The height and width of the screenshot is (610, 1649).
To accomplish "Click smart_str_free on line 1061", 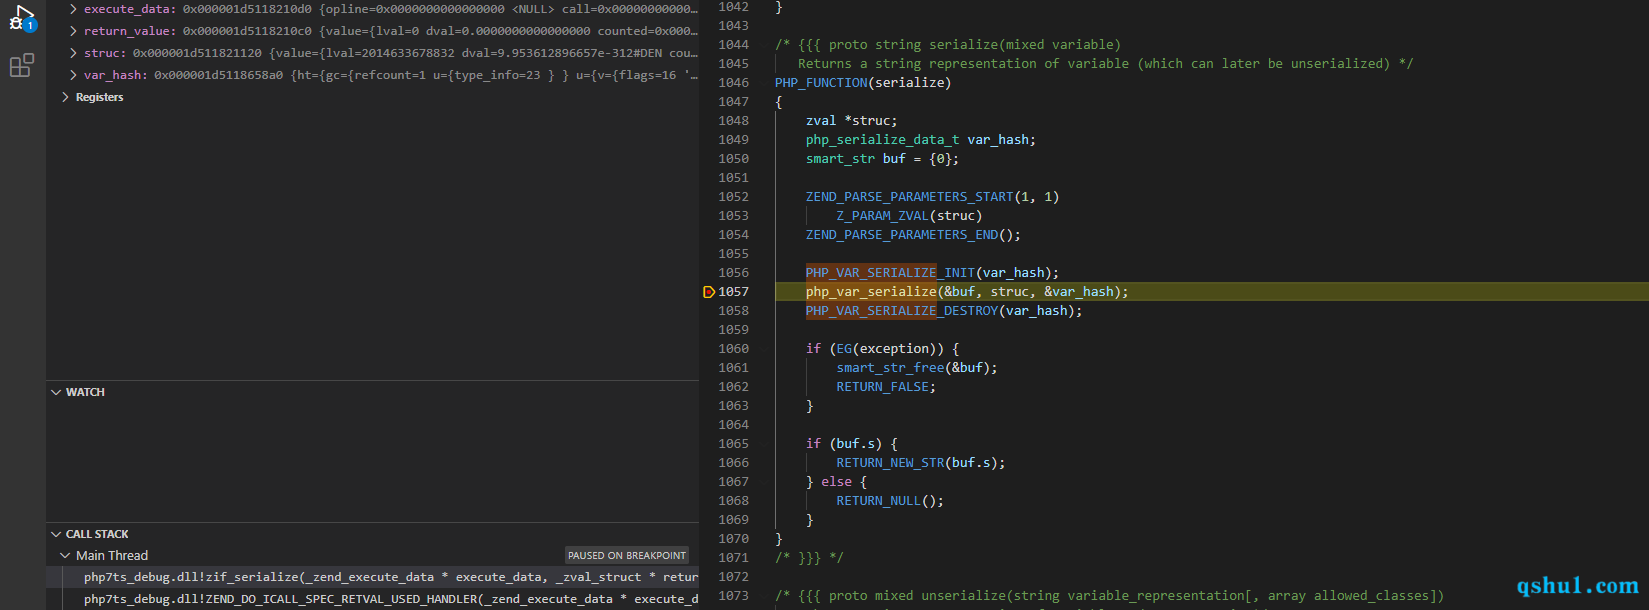I will tap(890, 368).
